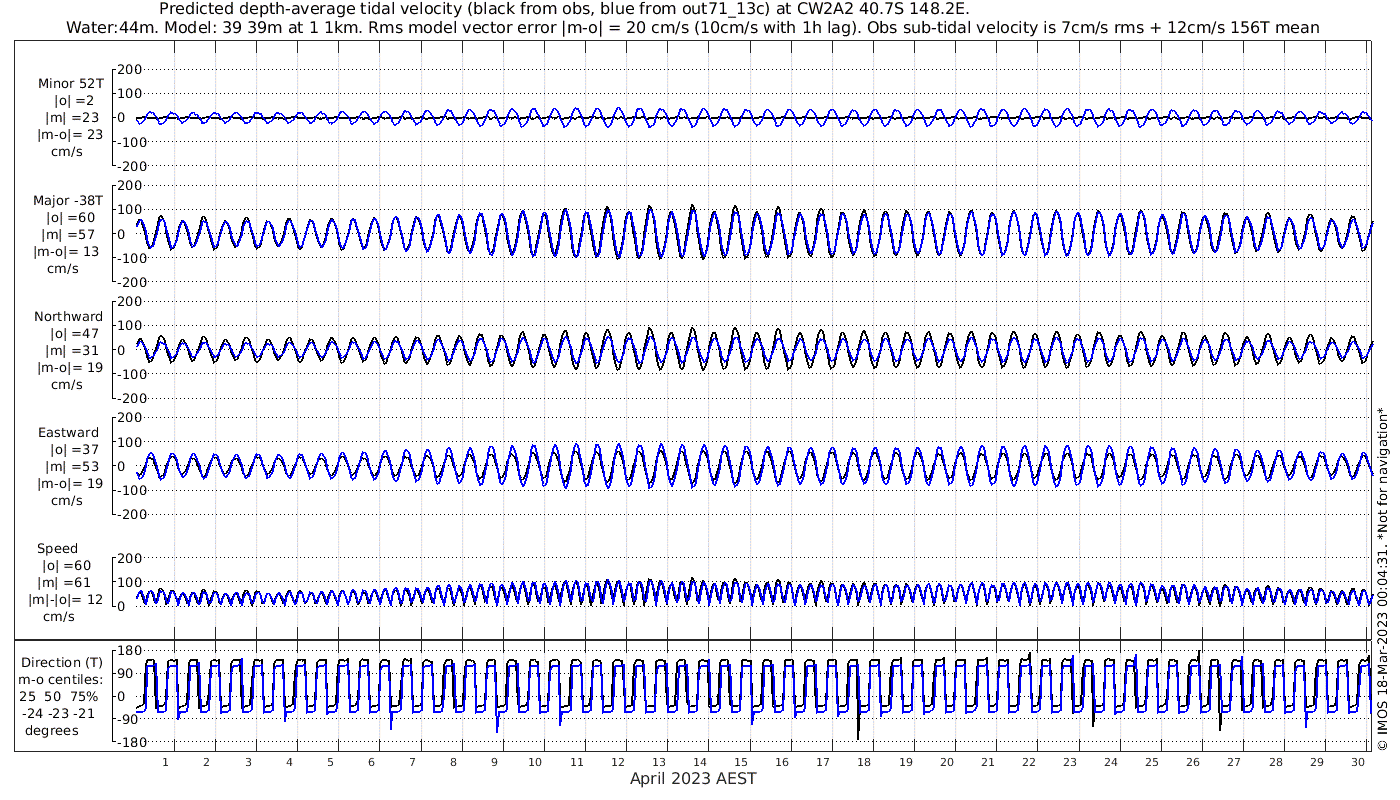This screenshot has width=1400, height=800.
Task: Click the 'm-o centiles:' text
Action: click(62, 680)
